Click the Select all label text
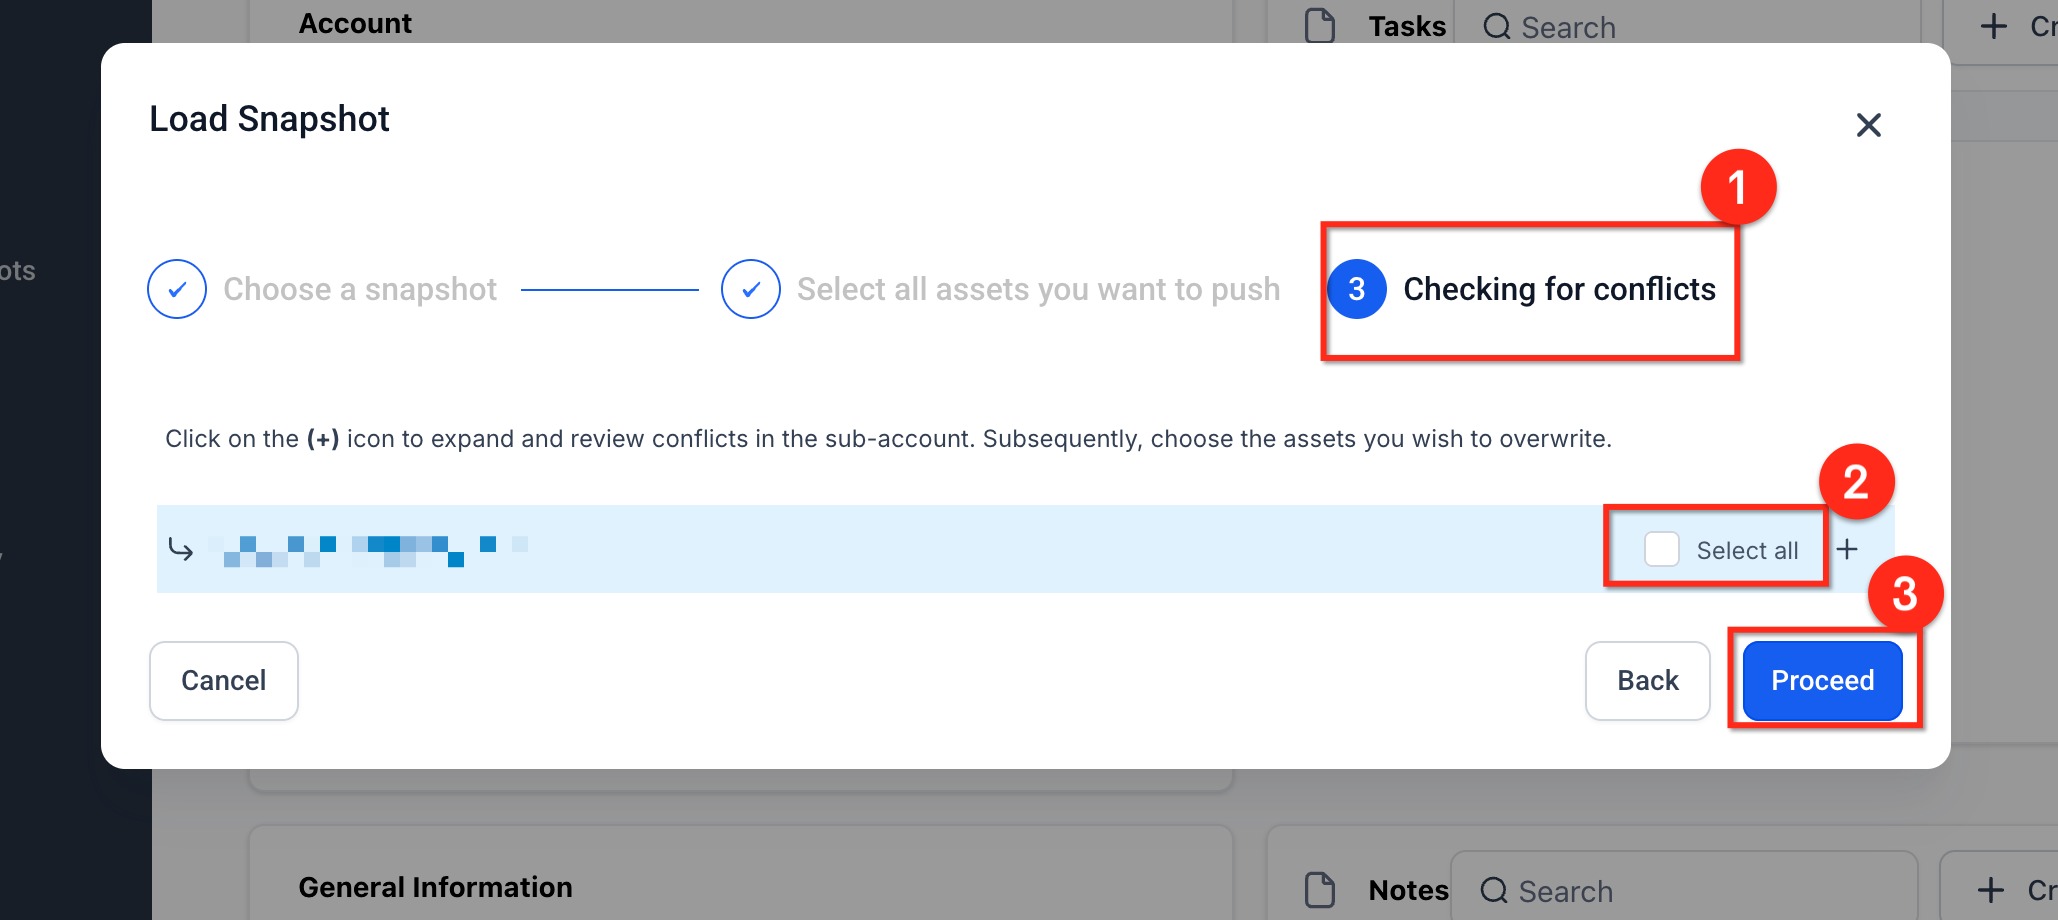 tap(1747, 550)
